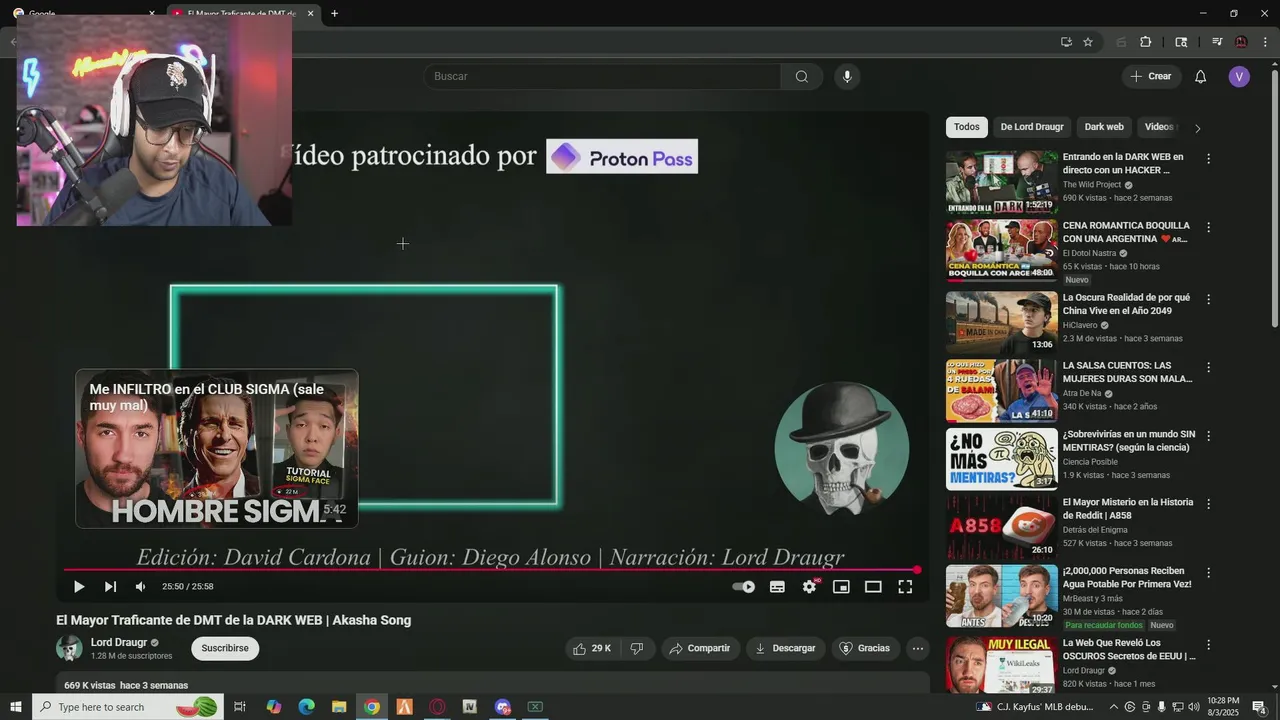Open options for 'La Oscura Realidad' video

(x=1208, y=299)
